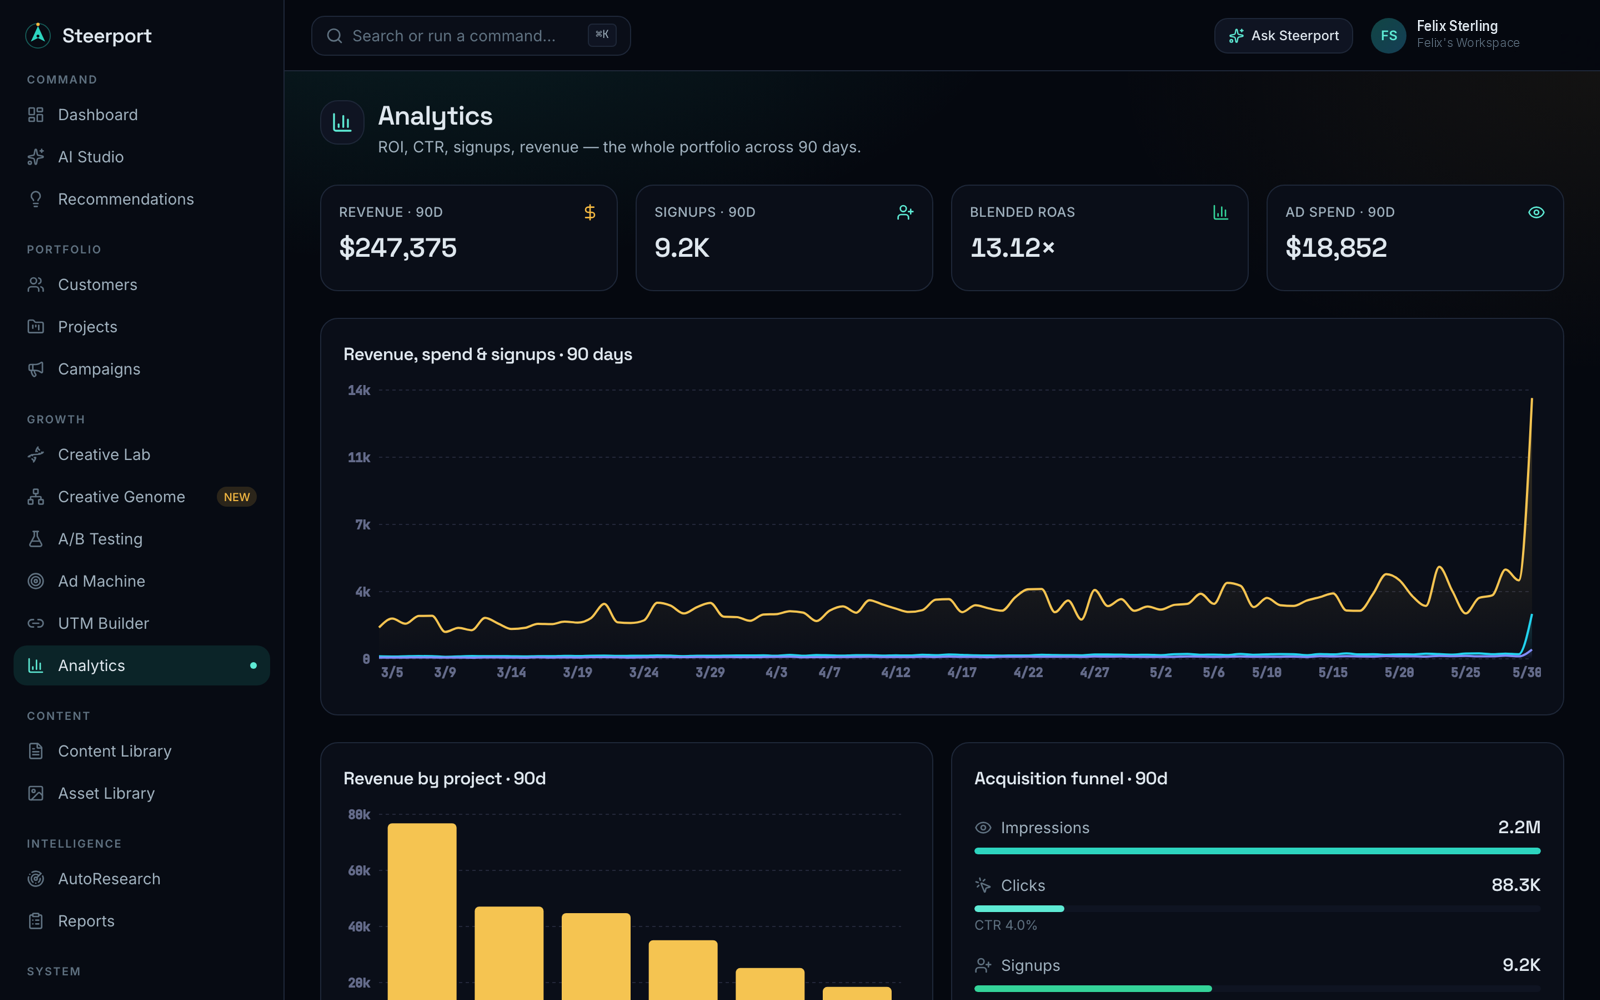Viewport: 1600px width, 1000px height.
Task: Click the Acquisition funnel · 90d title
Action: click(1071, 778)
